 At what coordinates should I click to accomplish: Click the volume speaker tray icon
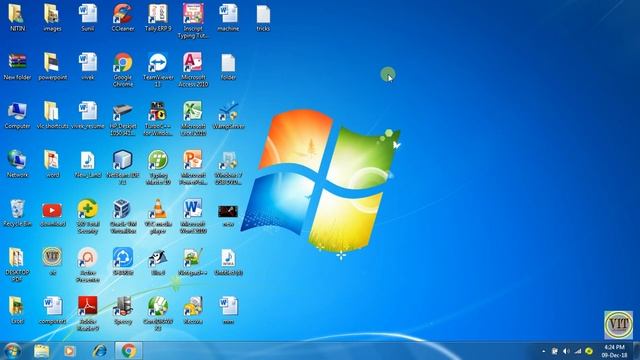click(566, 351)
